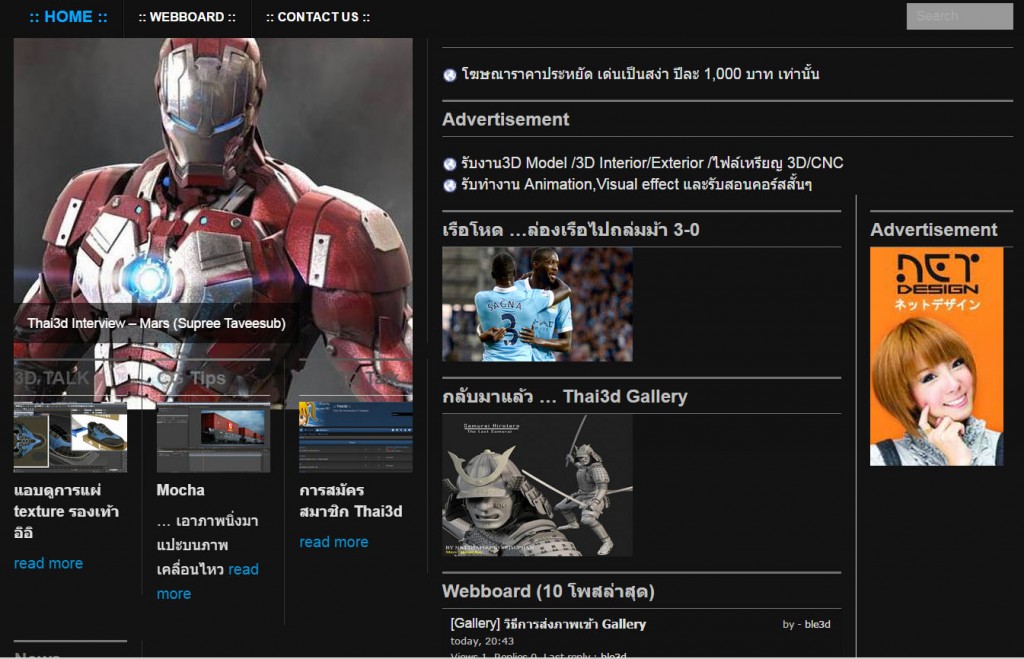Click the Net Design advertisement banner
Screen dimensions: 1024x659
(936, 356)
